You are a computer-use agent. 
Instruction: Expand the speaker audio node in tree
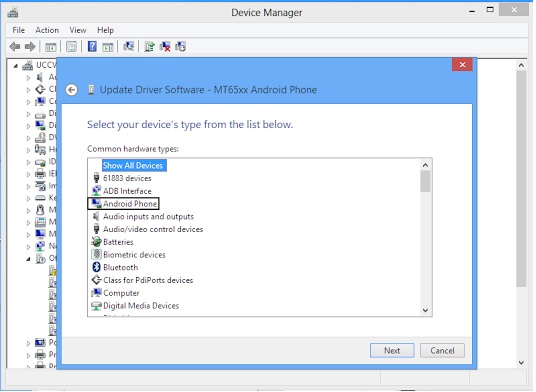click(28, 78)
